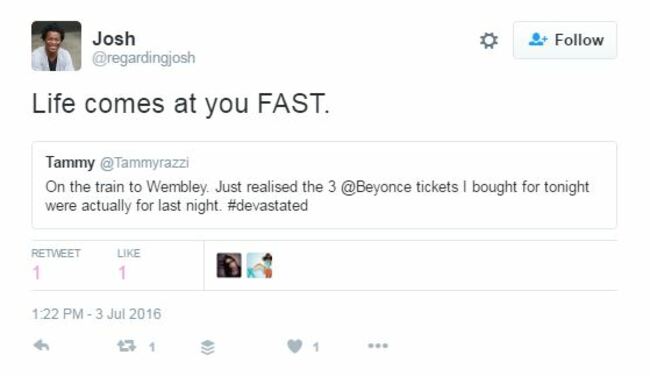
Task: Open the three-dot more options menu
Action: click(x=378, y=346)
